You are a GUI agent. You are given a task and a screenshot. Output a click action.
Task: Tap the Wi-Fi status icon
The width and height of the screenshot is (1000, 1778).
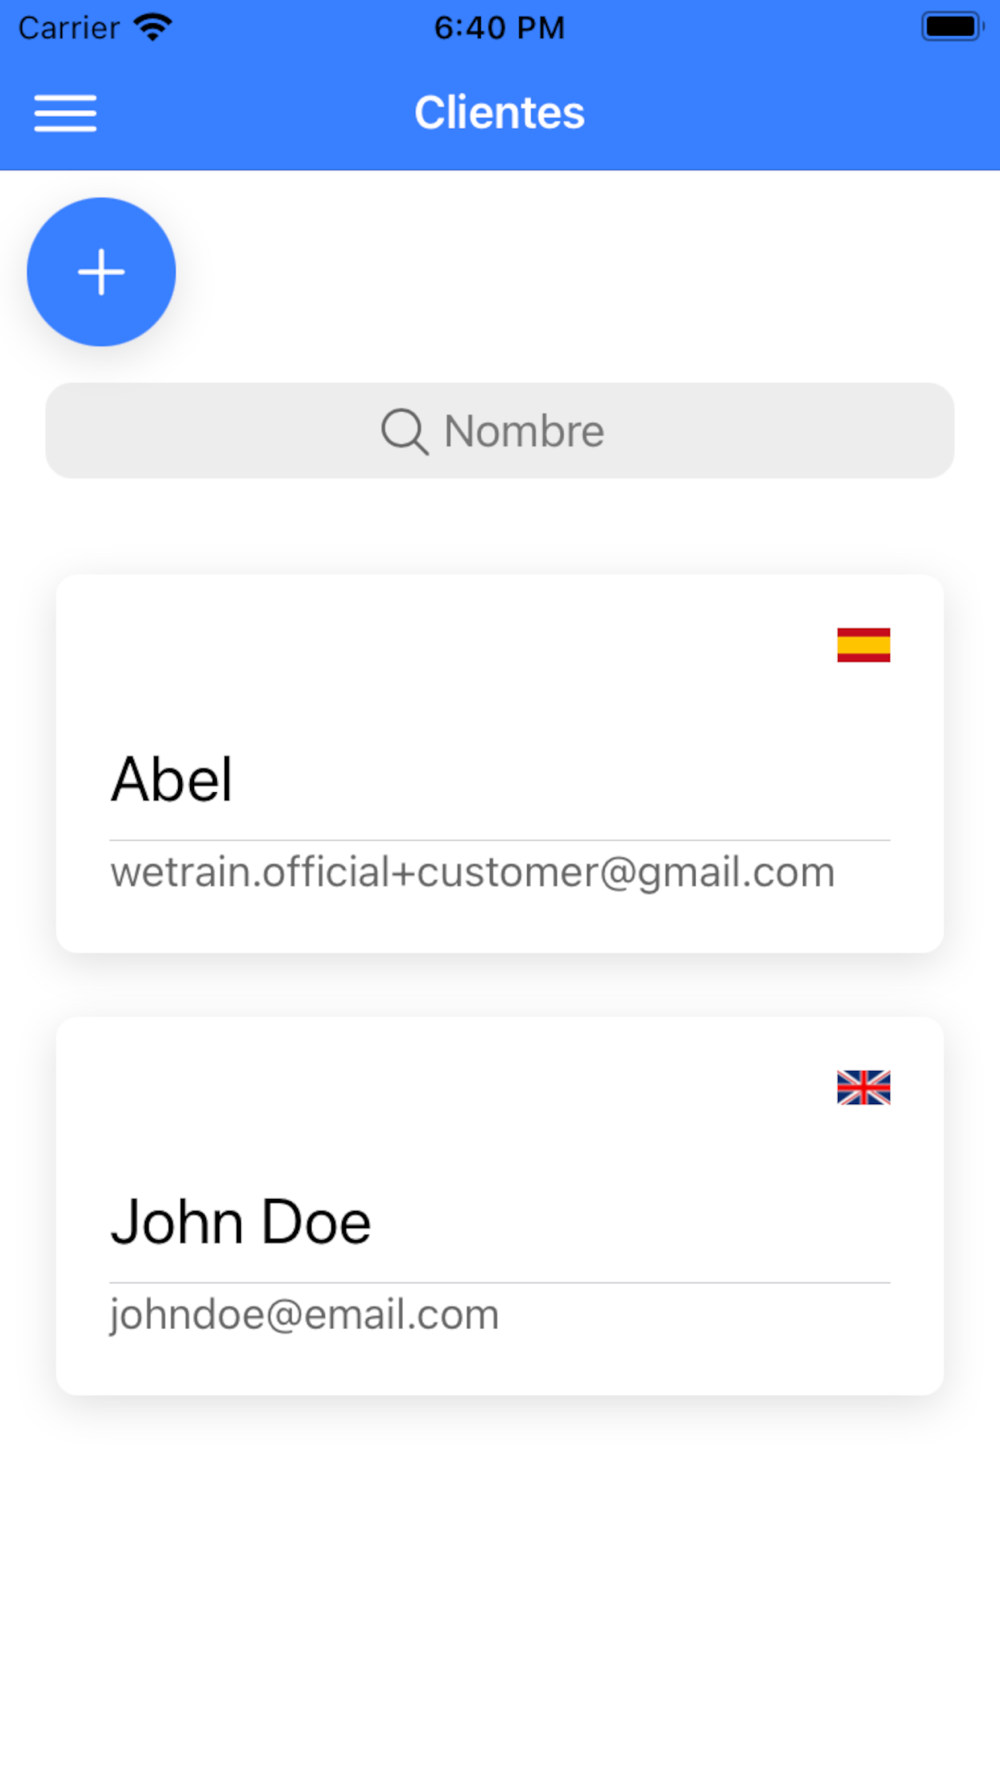[x=153, y=27]
